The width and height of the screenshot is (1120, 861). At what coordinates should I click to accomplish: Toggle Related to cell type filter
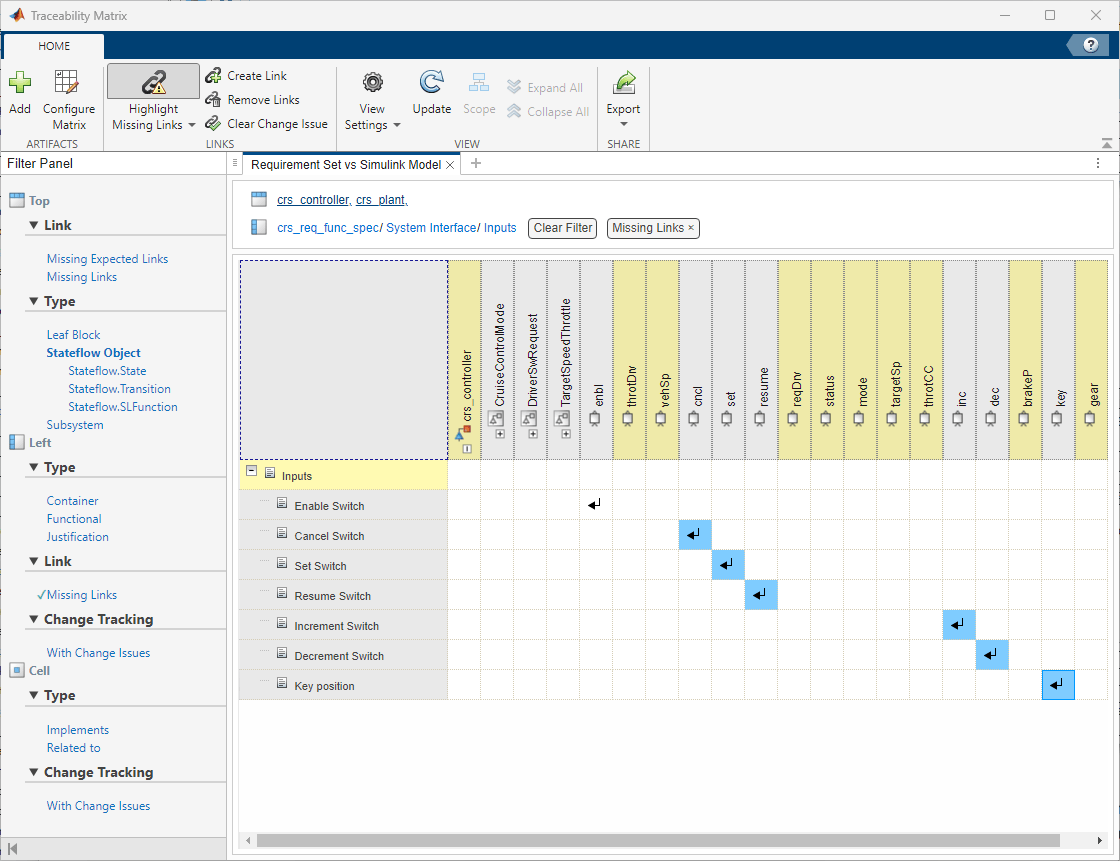click(x=73, y=748)
